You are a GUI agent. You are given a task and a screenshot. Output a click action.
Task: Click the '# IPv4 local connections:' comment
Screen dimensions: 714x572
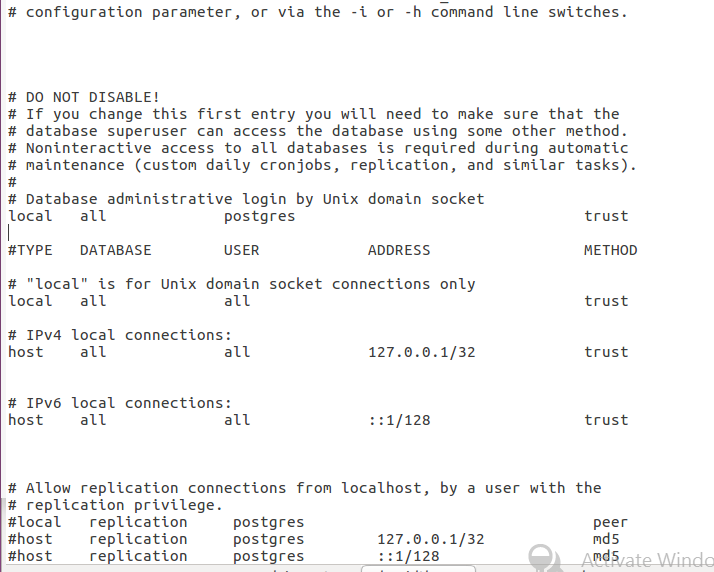pos(120,335)
